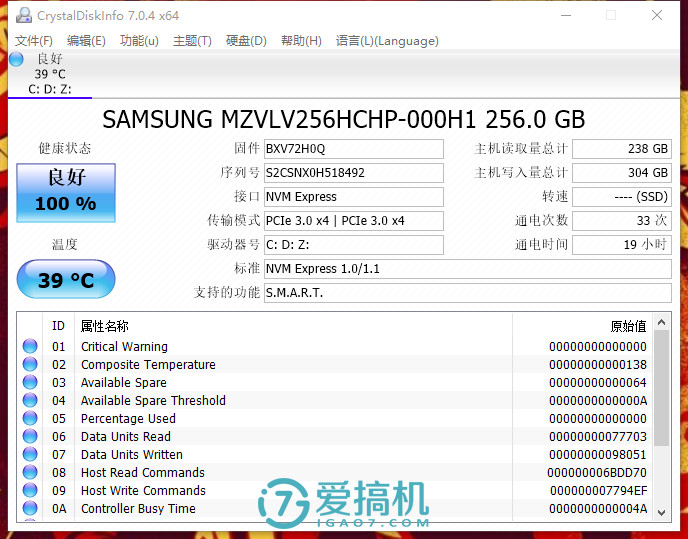Click the 原始值 column header

tap(582, 326)
